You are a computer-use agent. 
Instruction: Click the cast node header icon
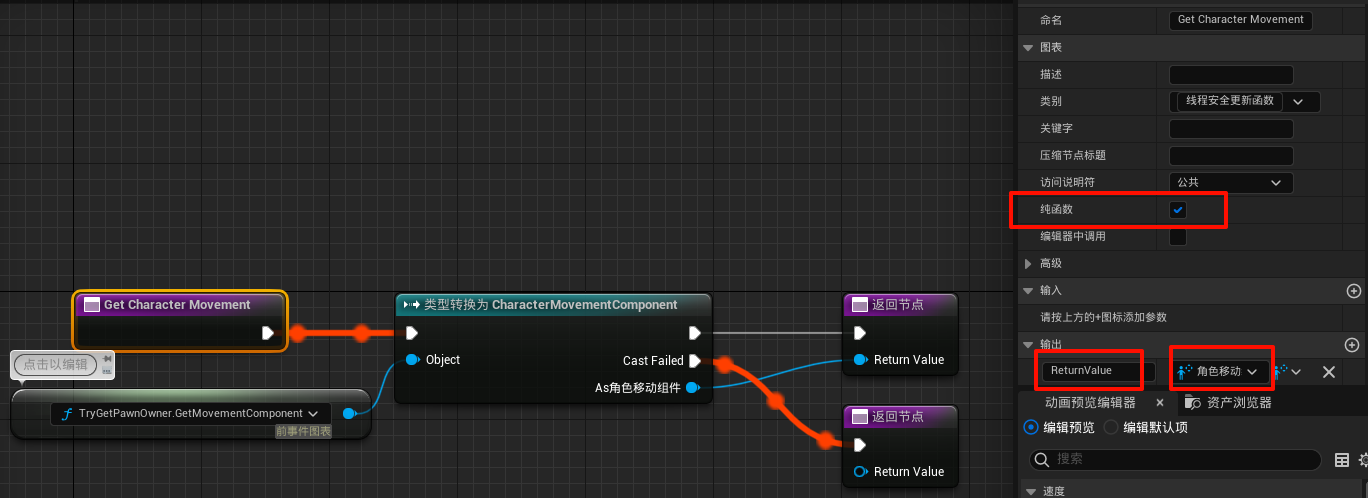click(411, 305)
